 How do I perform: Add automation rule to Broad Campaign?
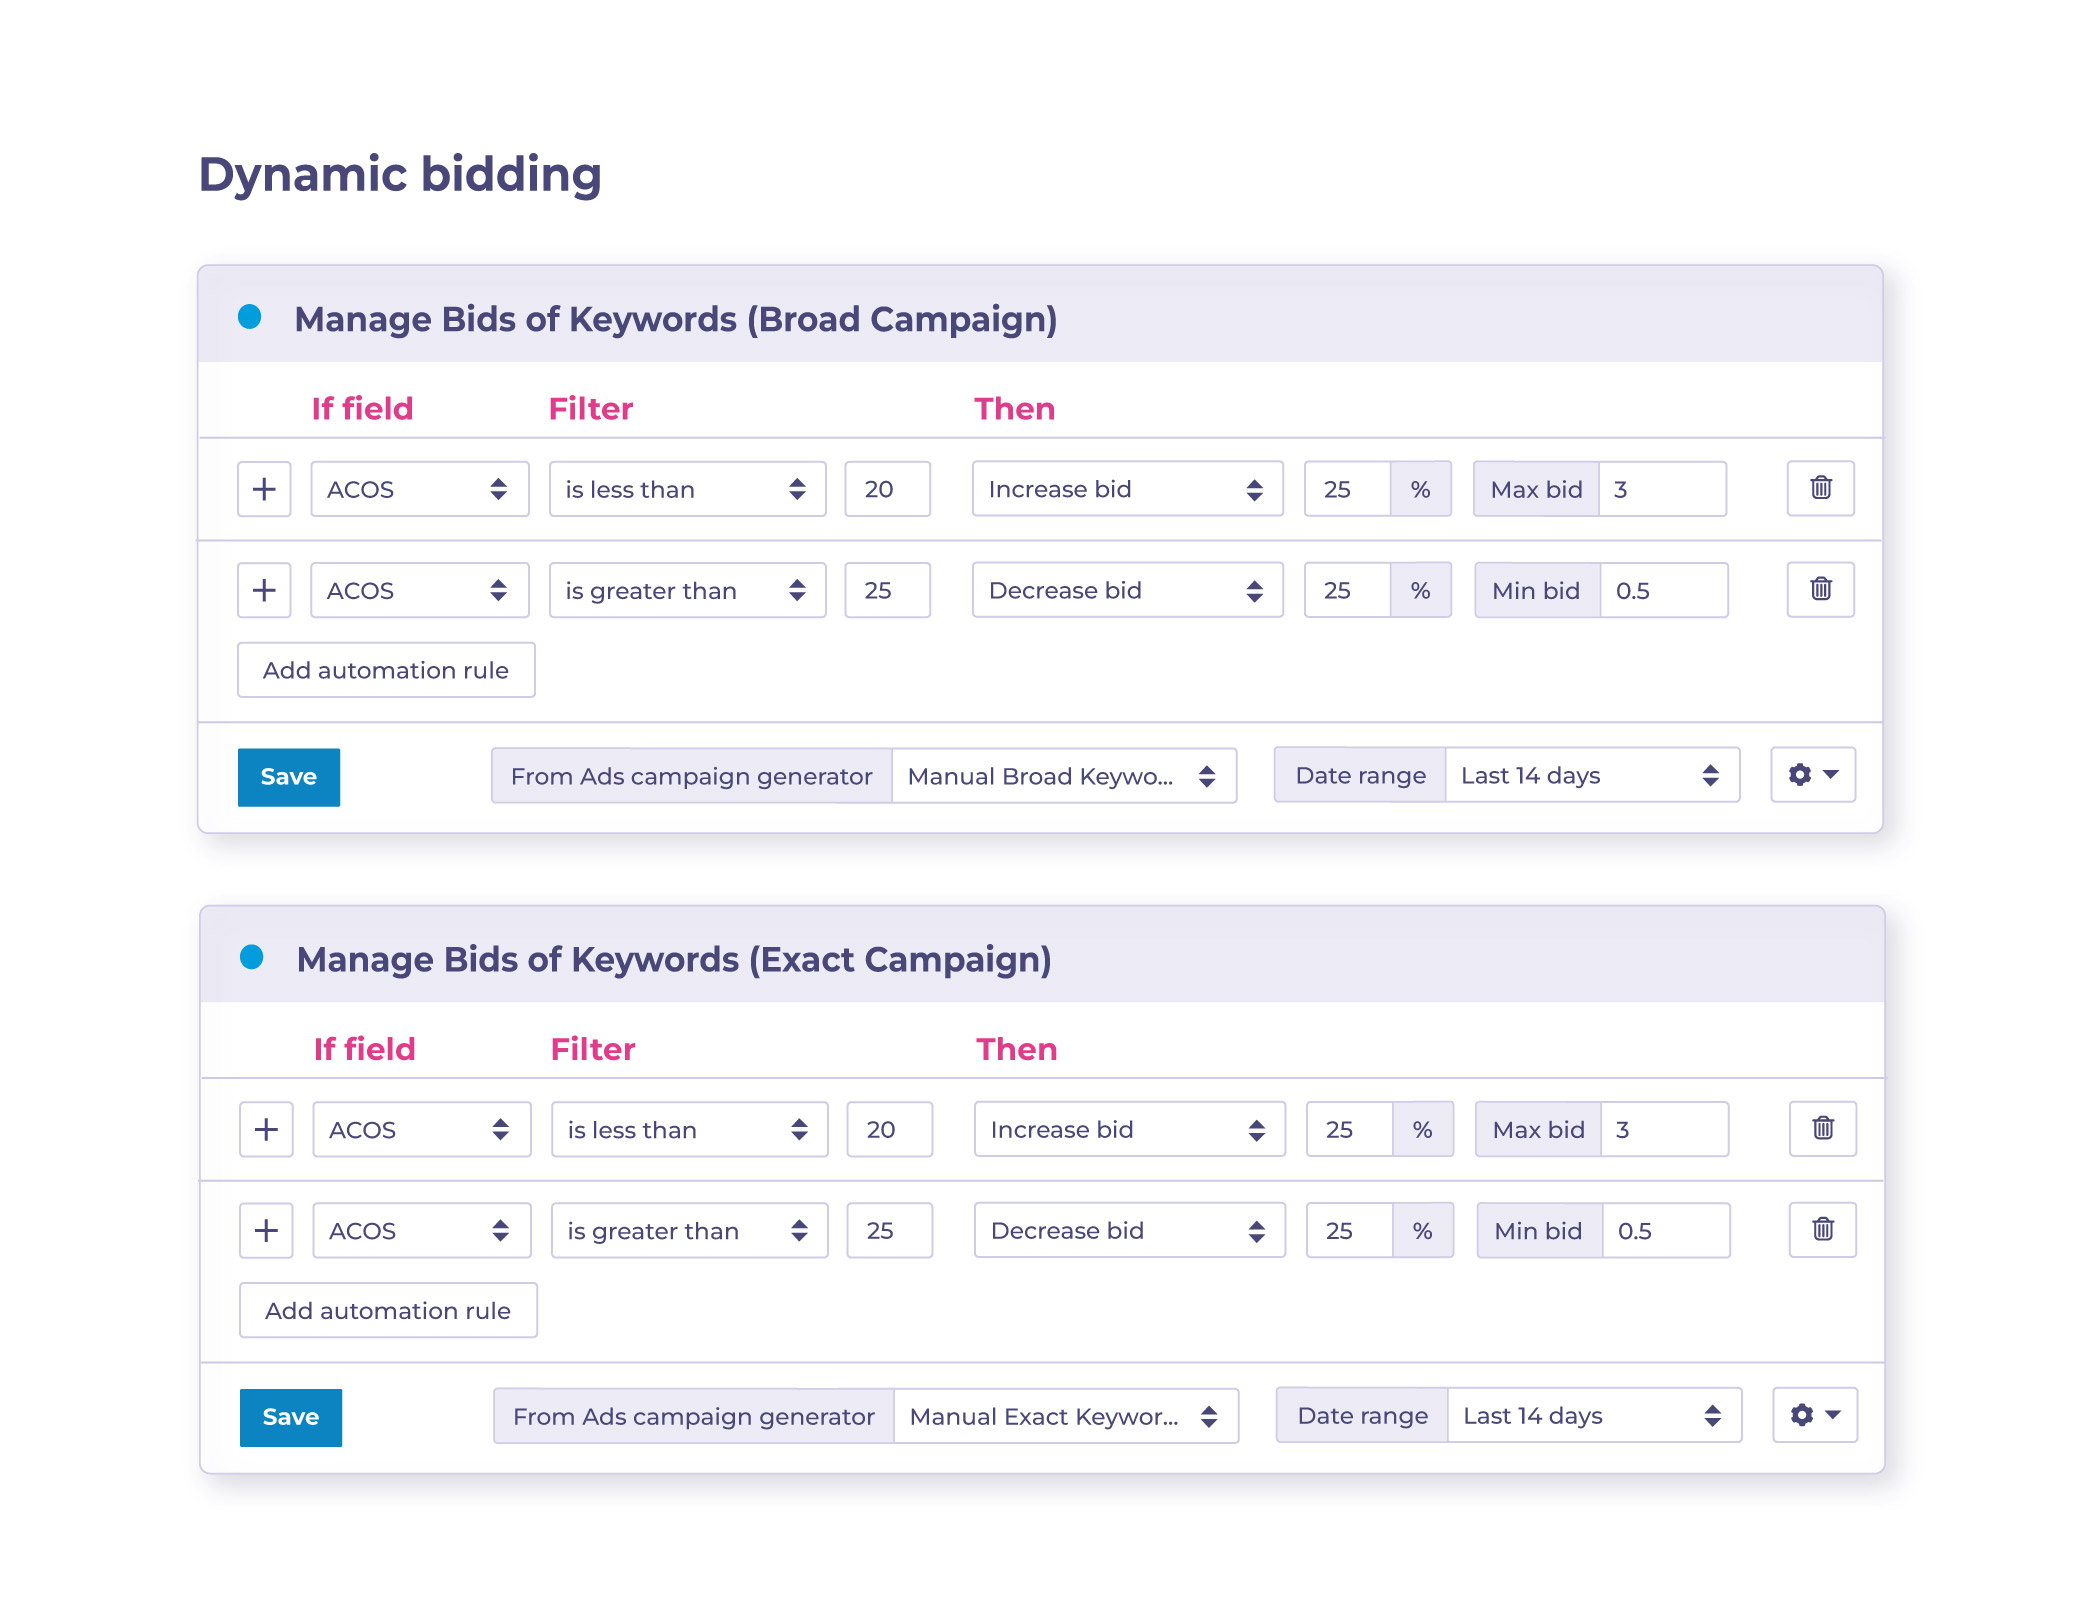coord(386,669)
